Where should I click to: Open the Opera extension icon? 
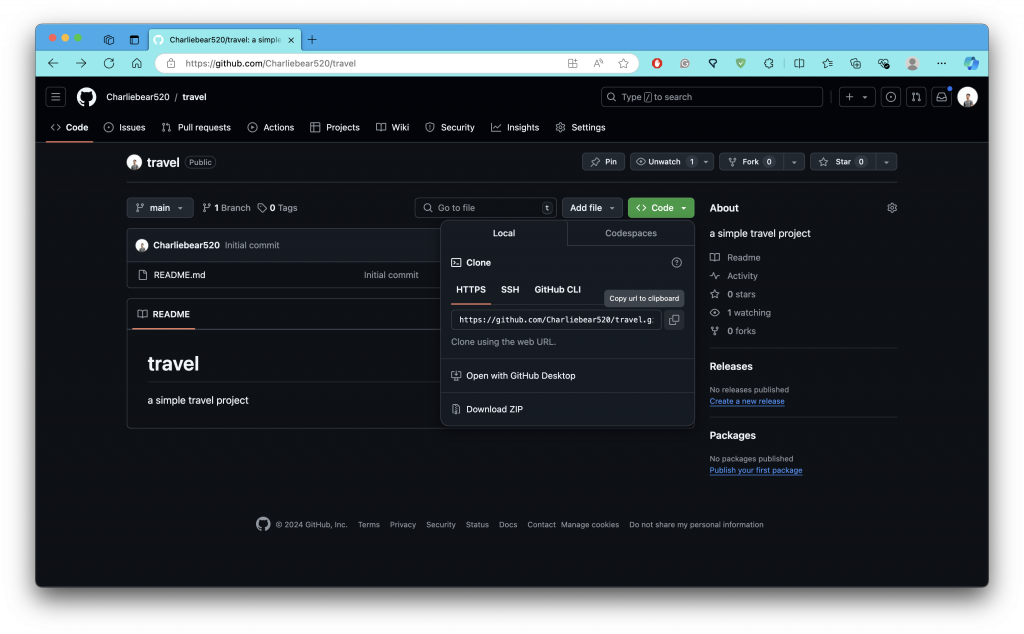tap(657, 63)
